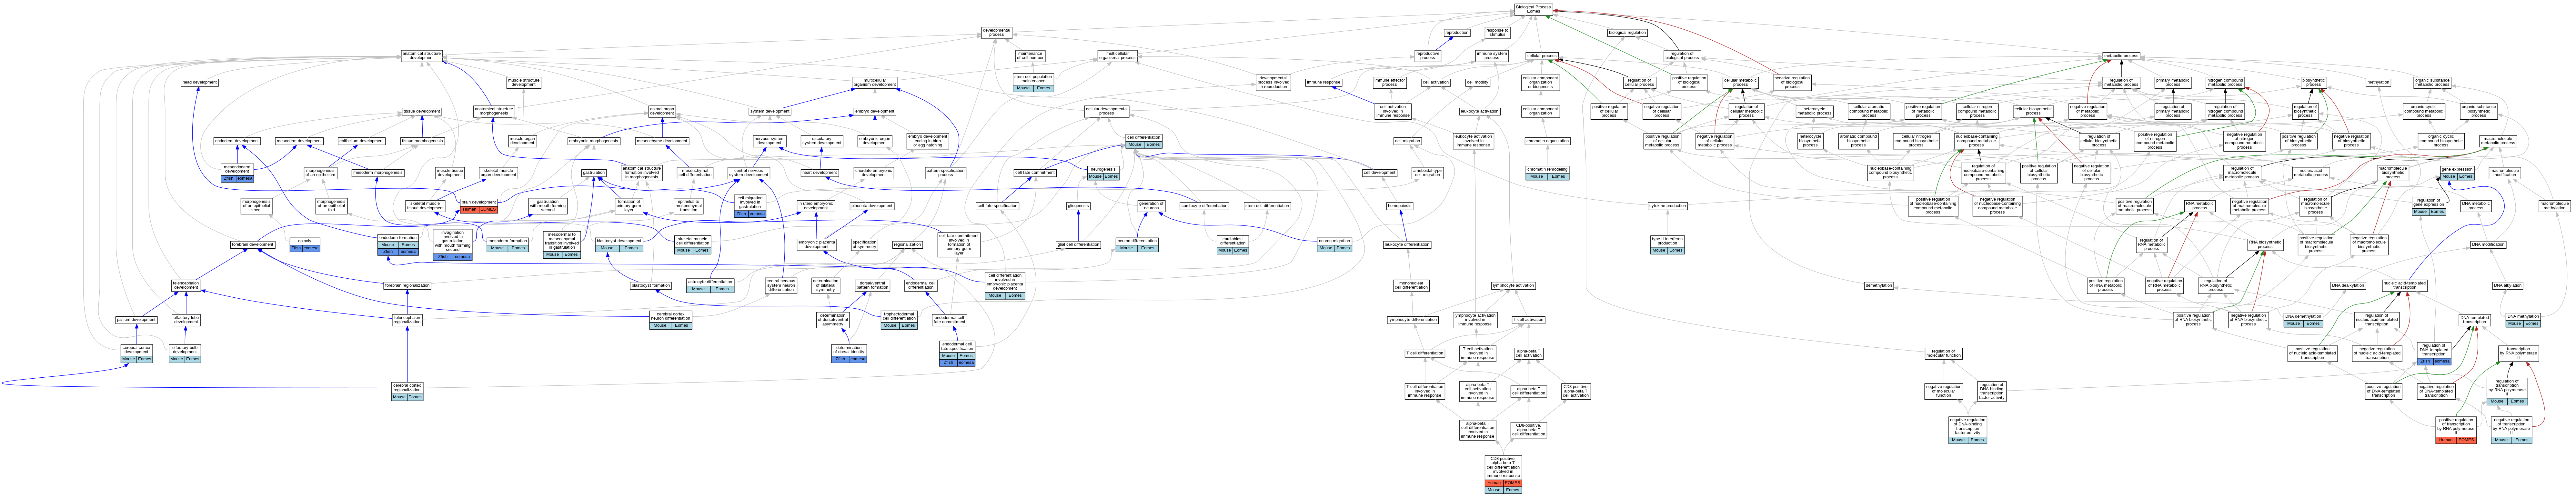Select the root 'Biological Process Eomes' node
2576x497 pixels.
1533,9
